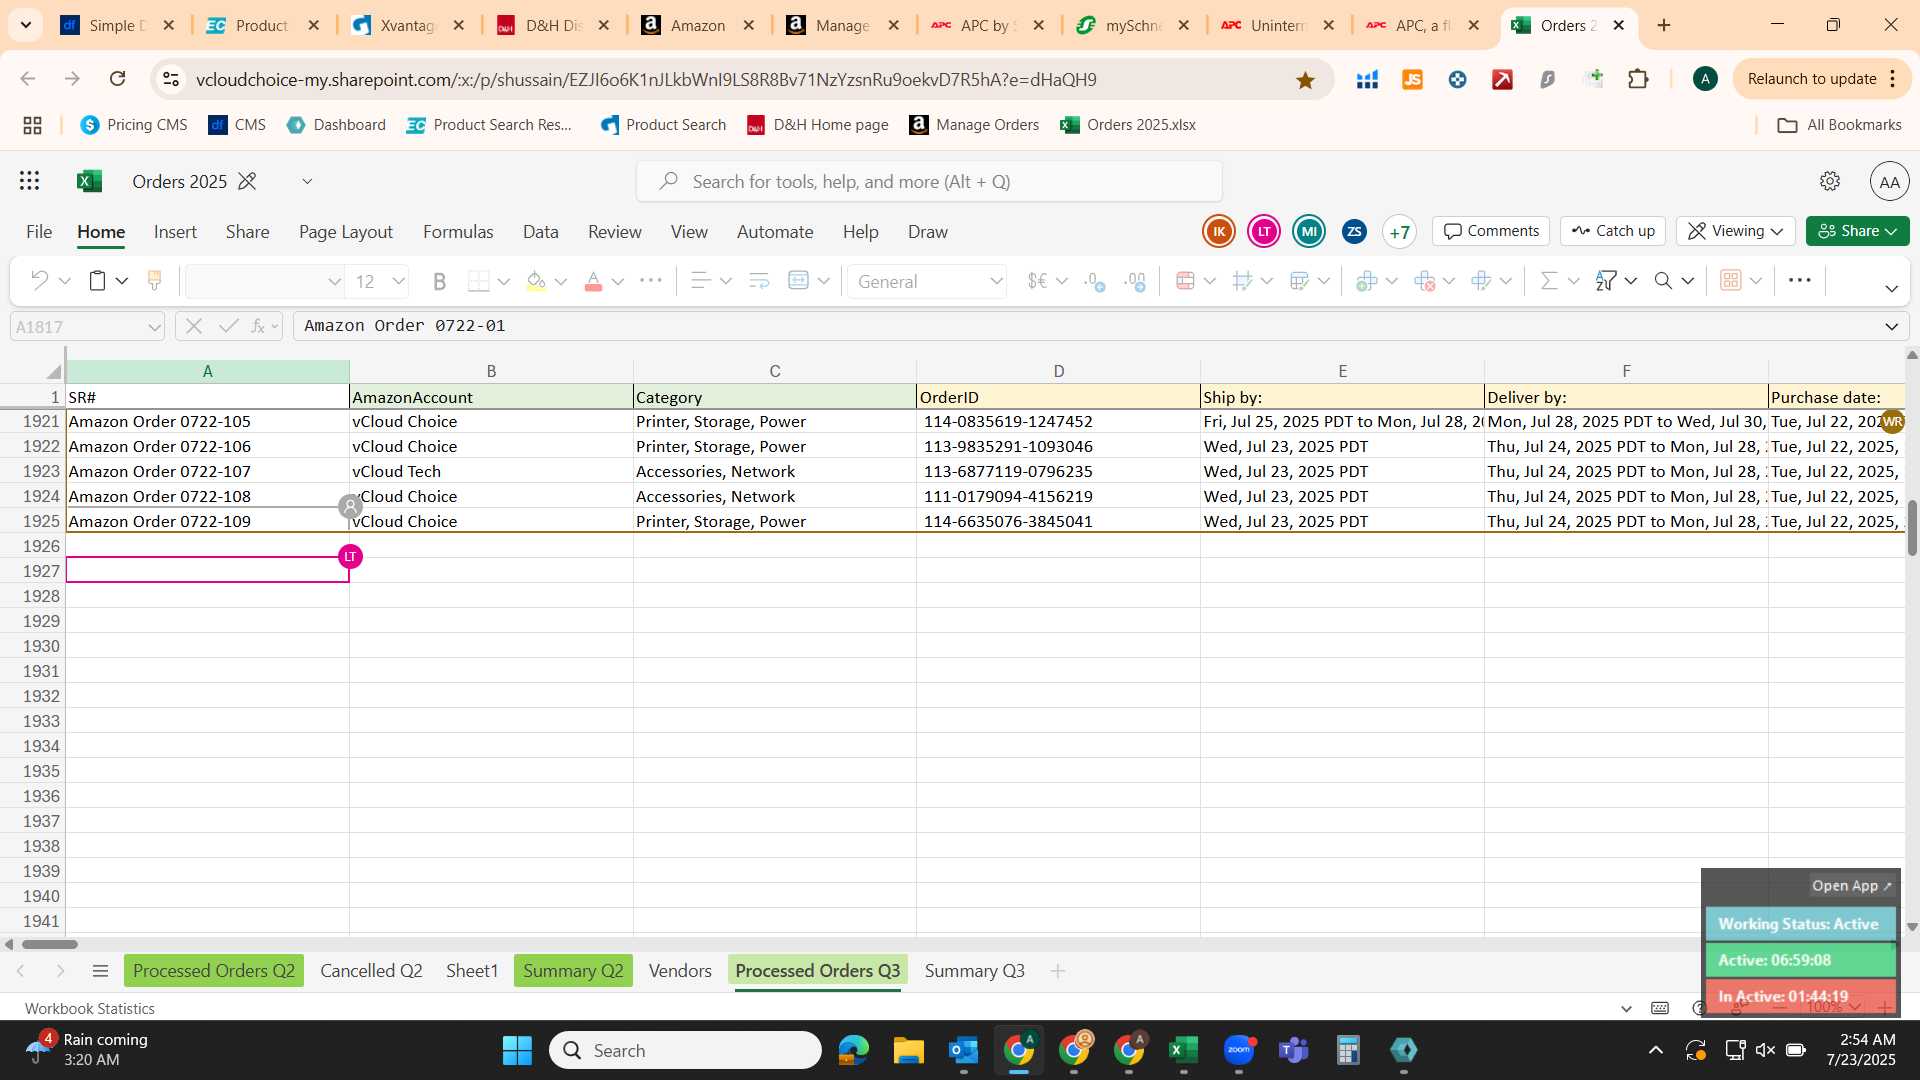Click the accounting number format icon

[1038, 281]
